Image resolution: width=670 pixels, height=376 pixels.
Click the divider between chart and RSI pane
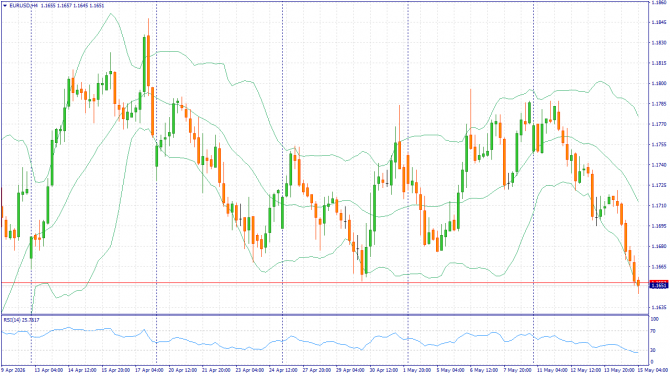pyautogui.click(x=325, y=315)
